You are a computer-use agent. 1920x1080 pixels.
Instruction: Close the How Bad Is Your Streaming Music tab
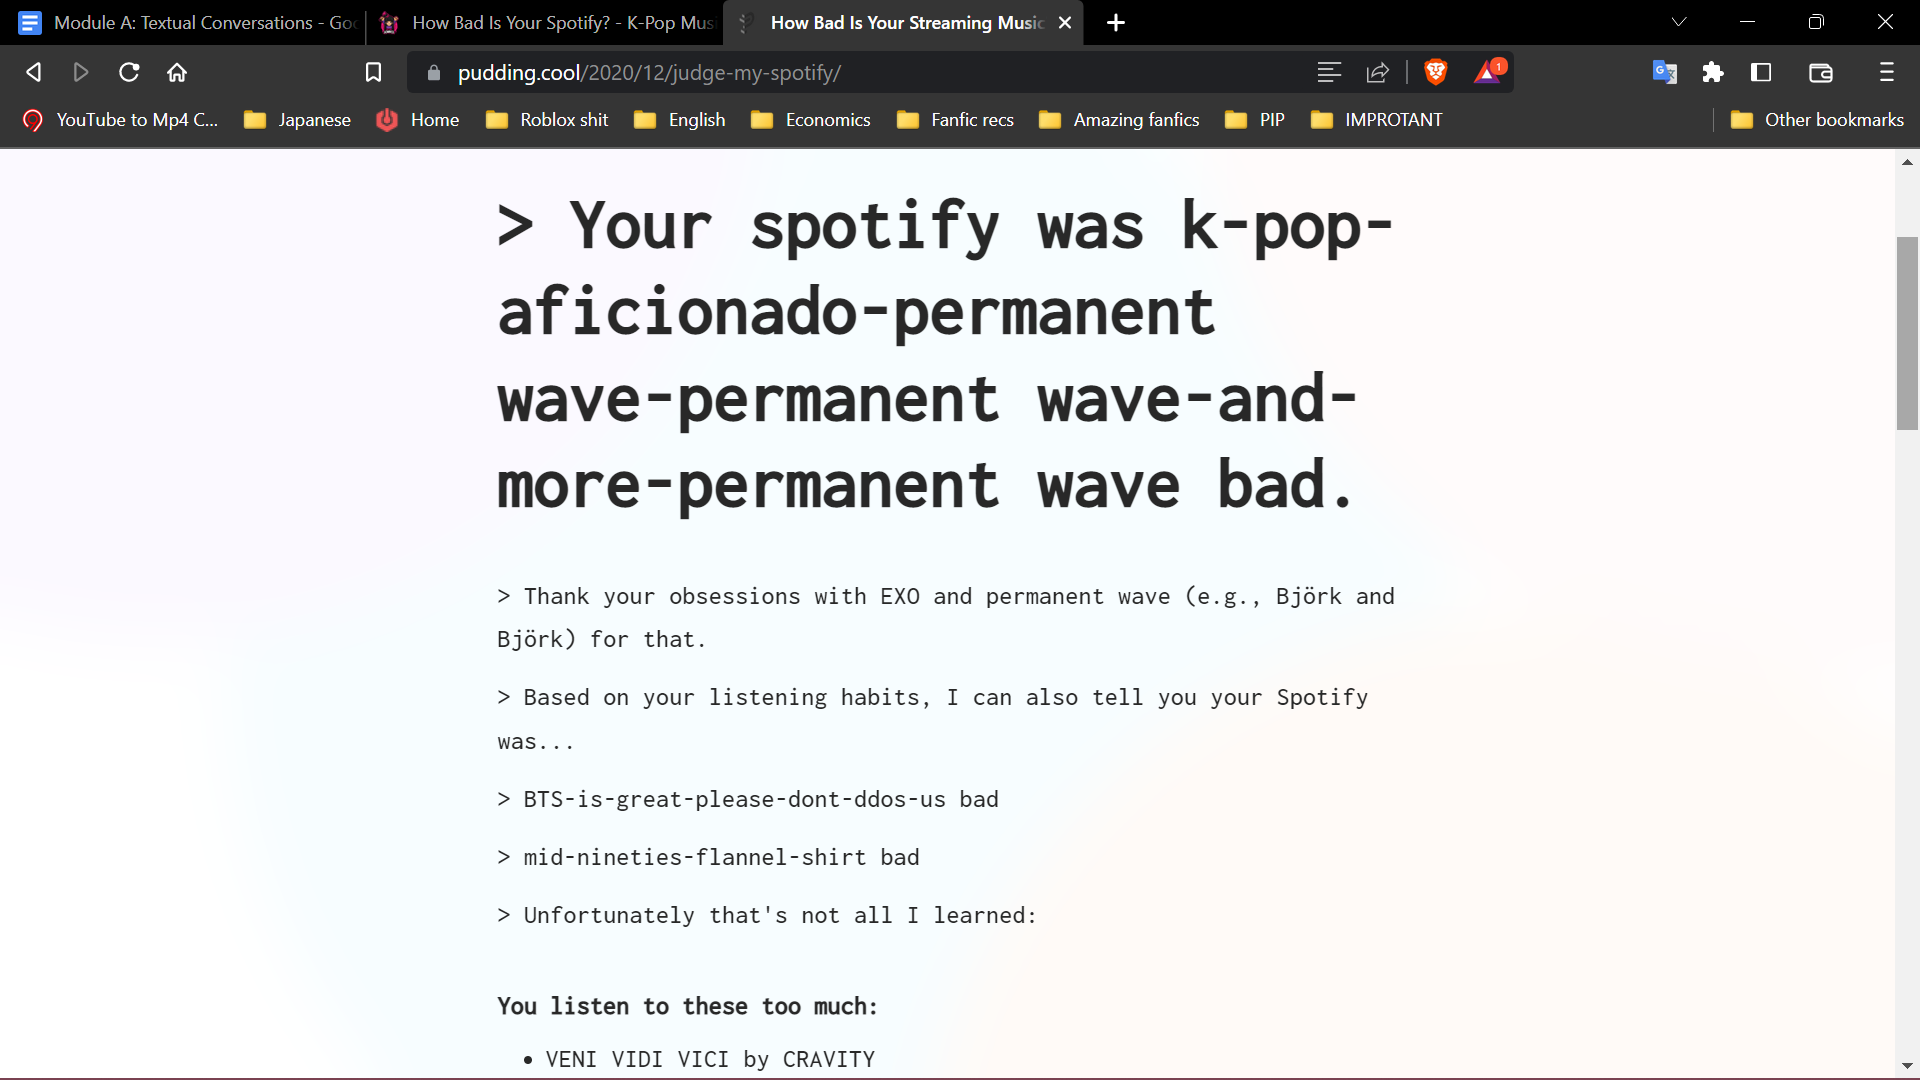(x=1065, y=22)
